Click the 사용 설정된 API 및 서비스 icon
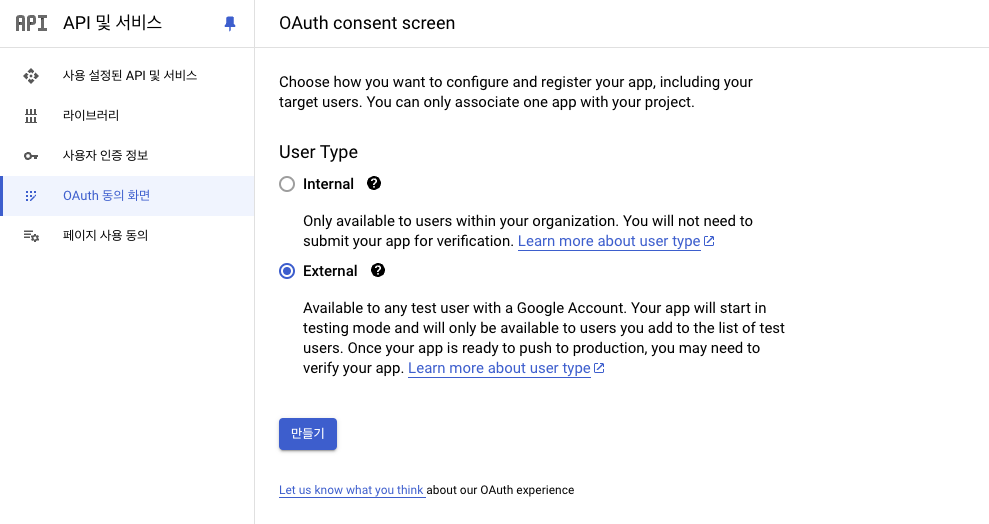The width and height of the screenshot is (989, 524). pos(31,76)
